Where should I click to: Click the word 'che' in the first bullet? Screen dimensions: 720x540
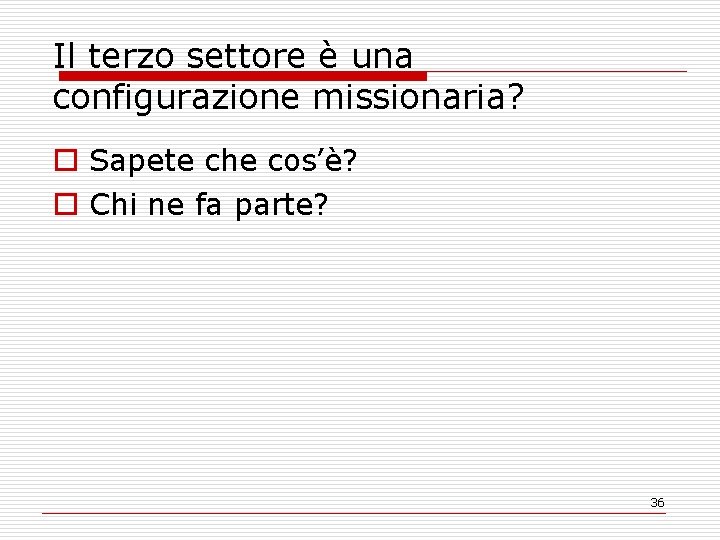coord(231,160)
